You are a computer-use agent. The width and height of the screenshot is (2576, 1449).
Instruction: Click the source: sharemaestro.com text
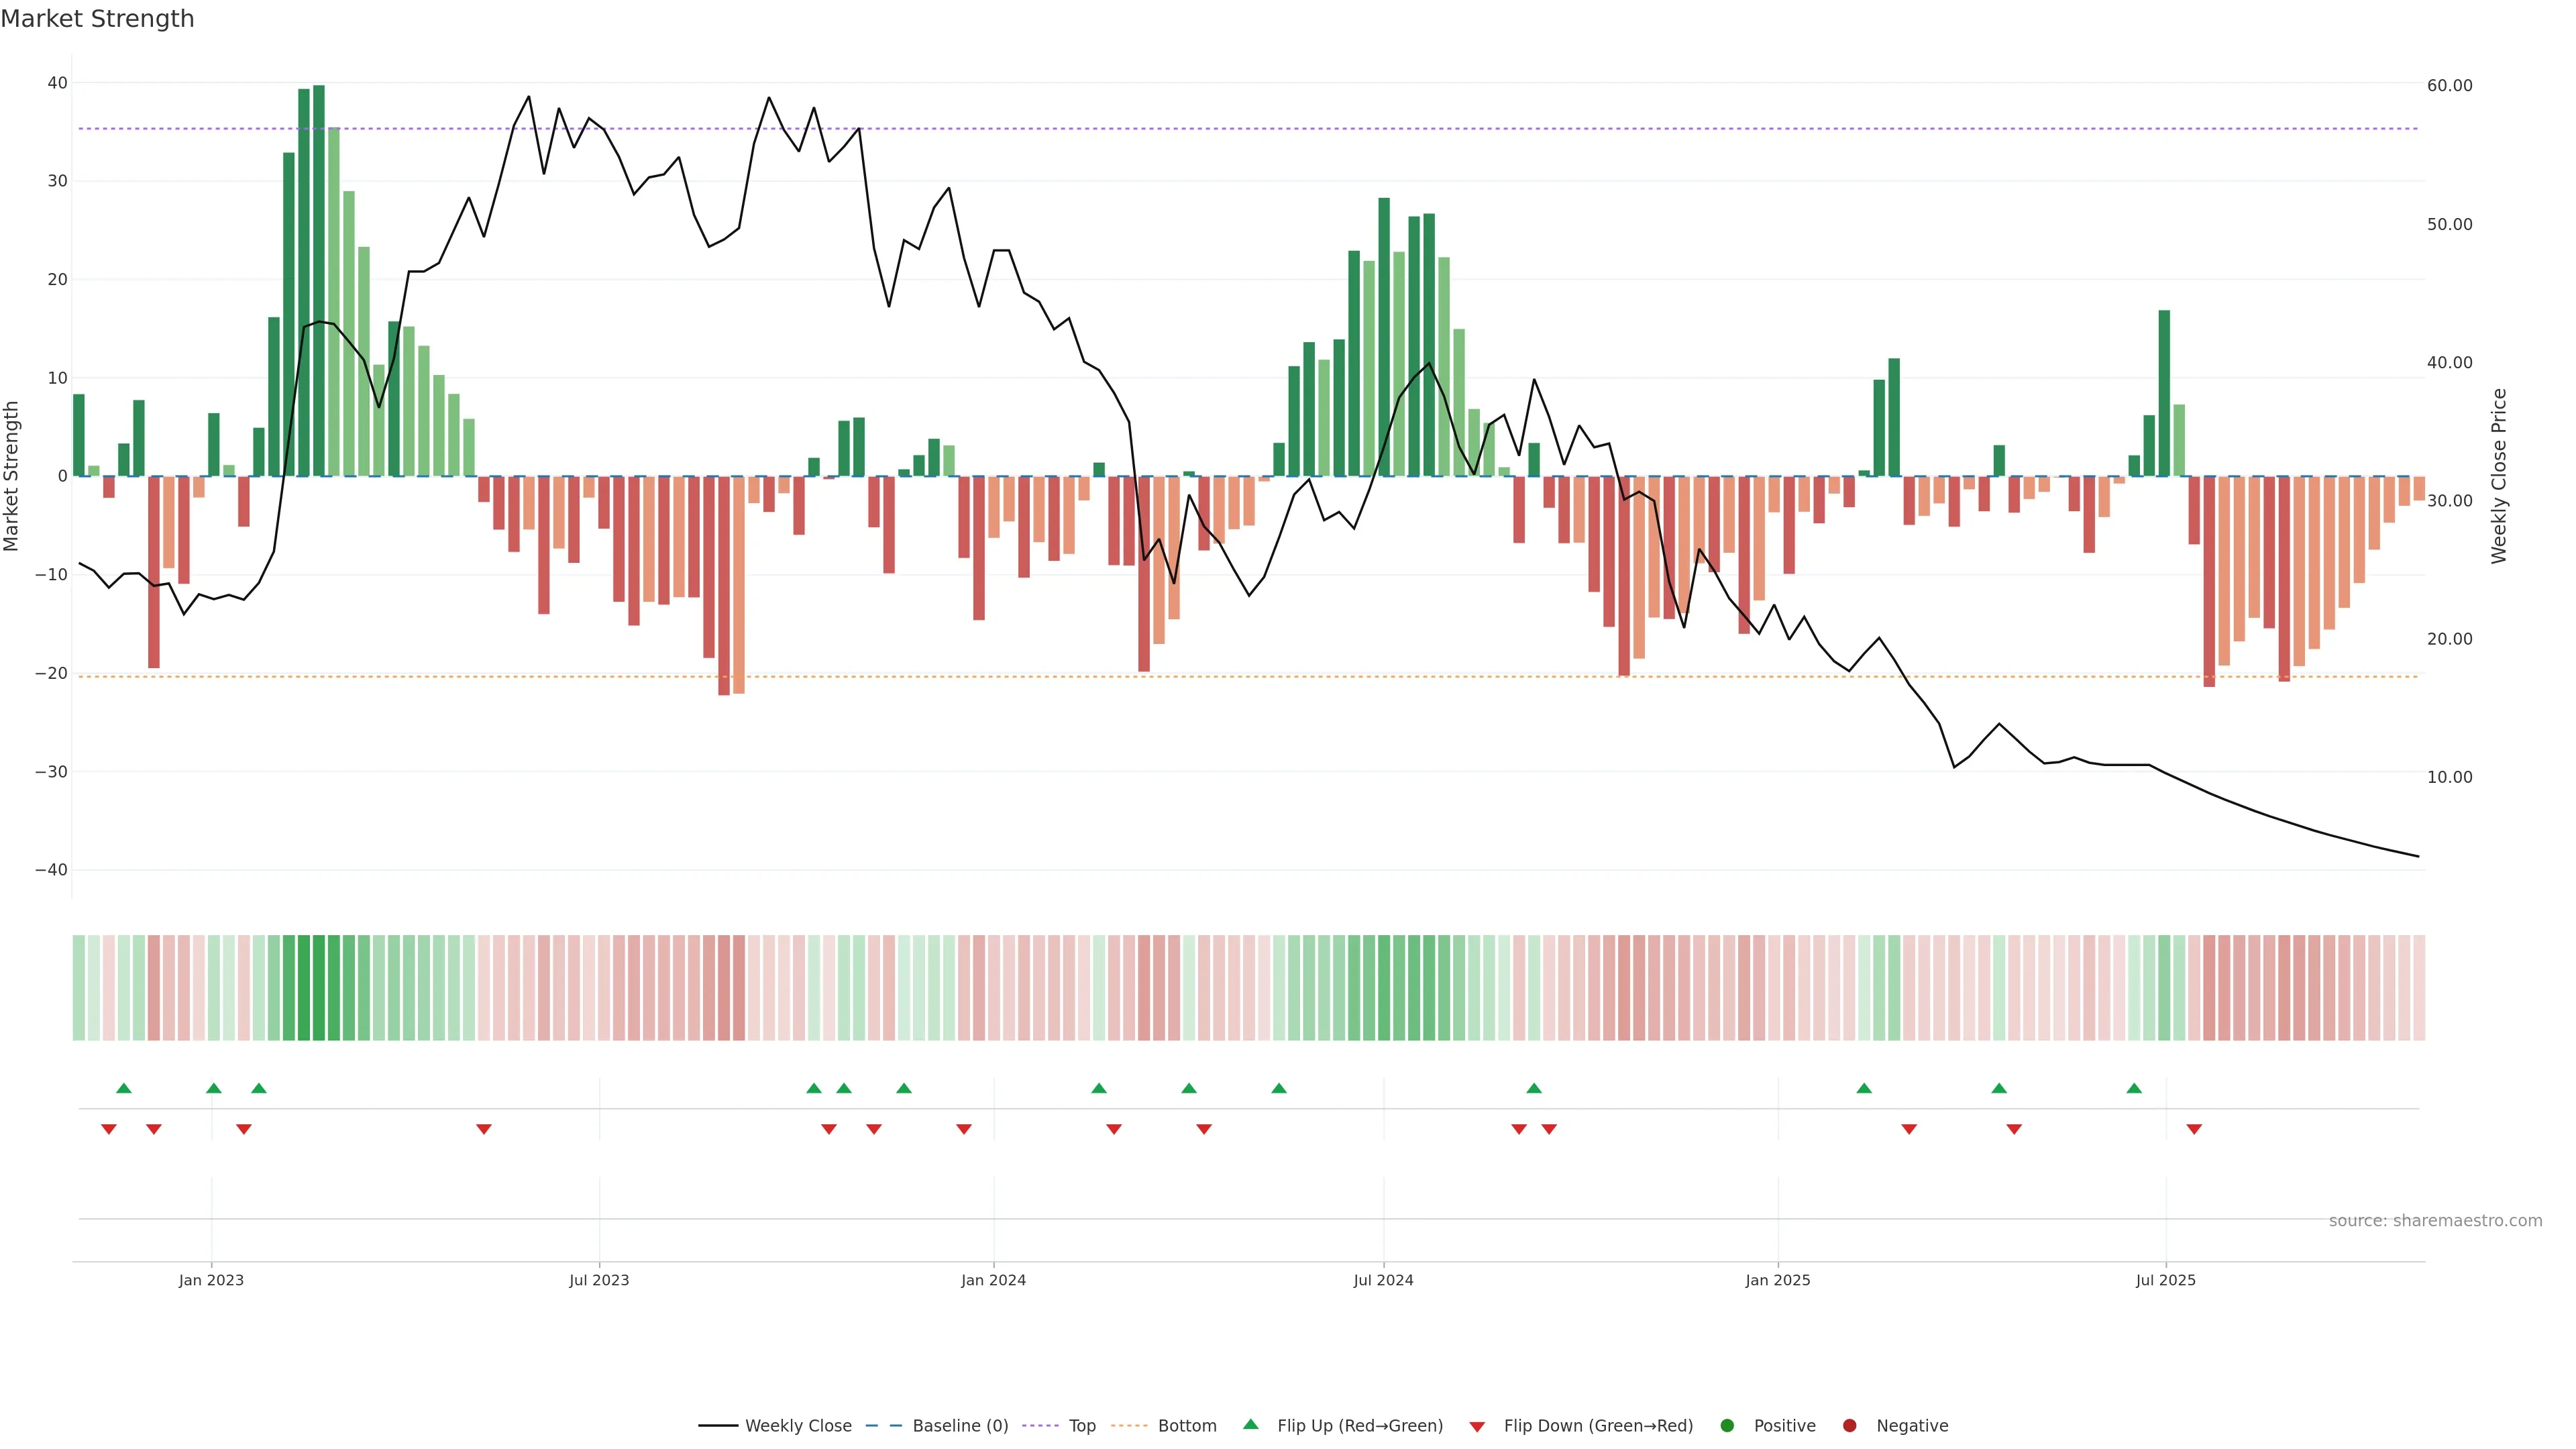(x=2435, y=1221)
